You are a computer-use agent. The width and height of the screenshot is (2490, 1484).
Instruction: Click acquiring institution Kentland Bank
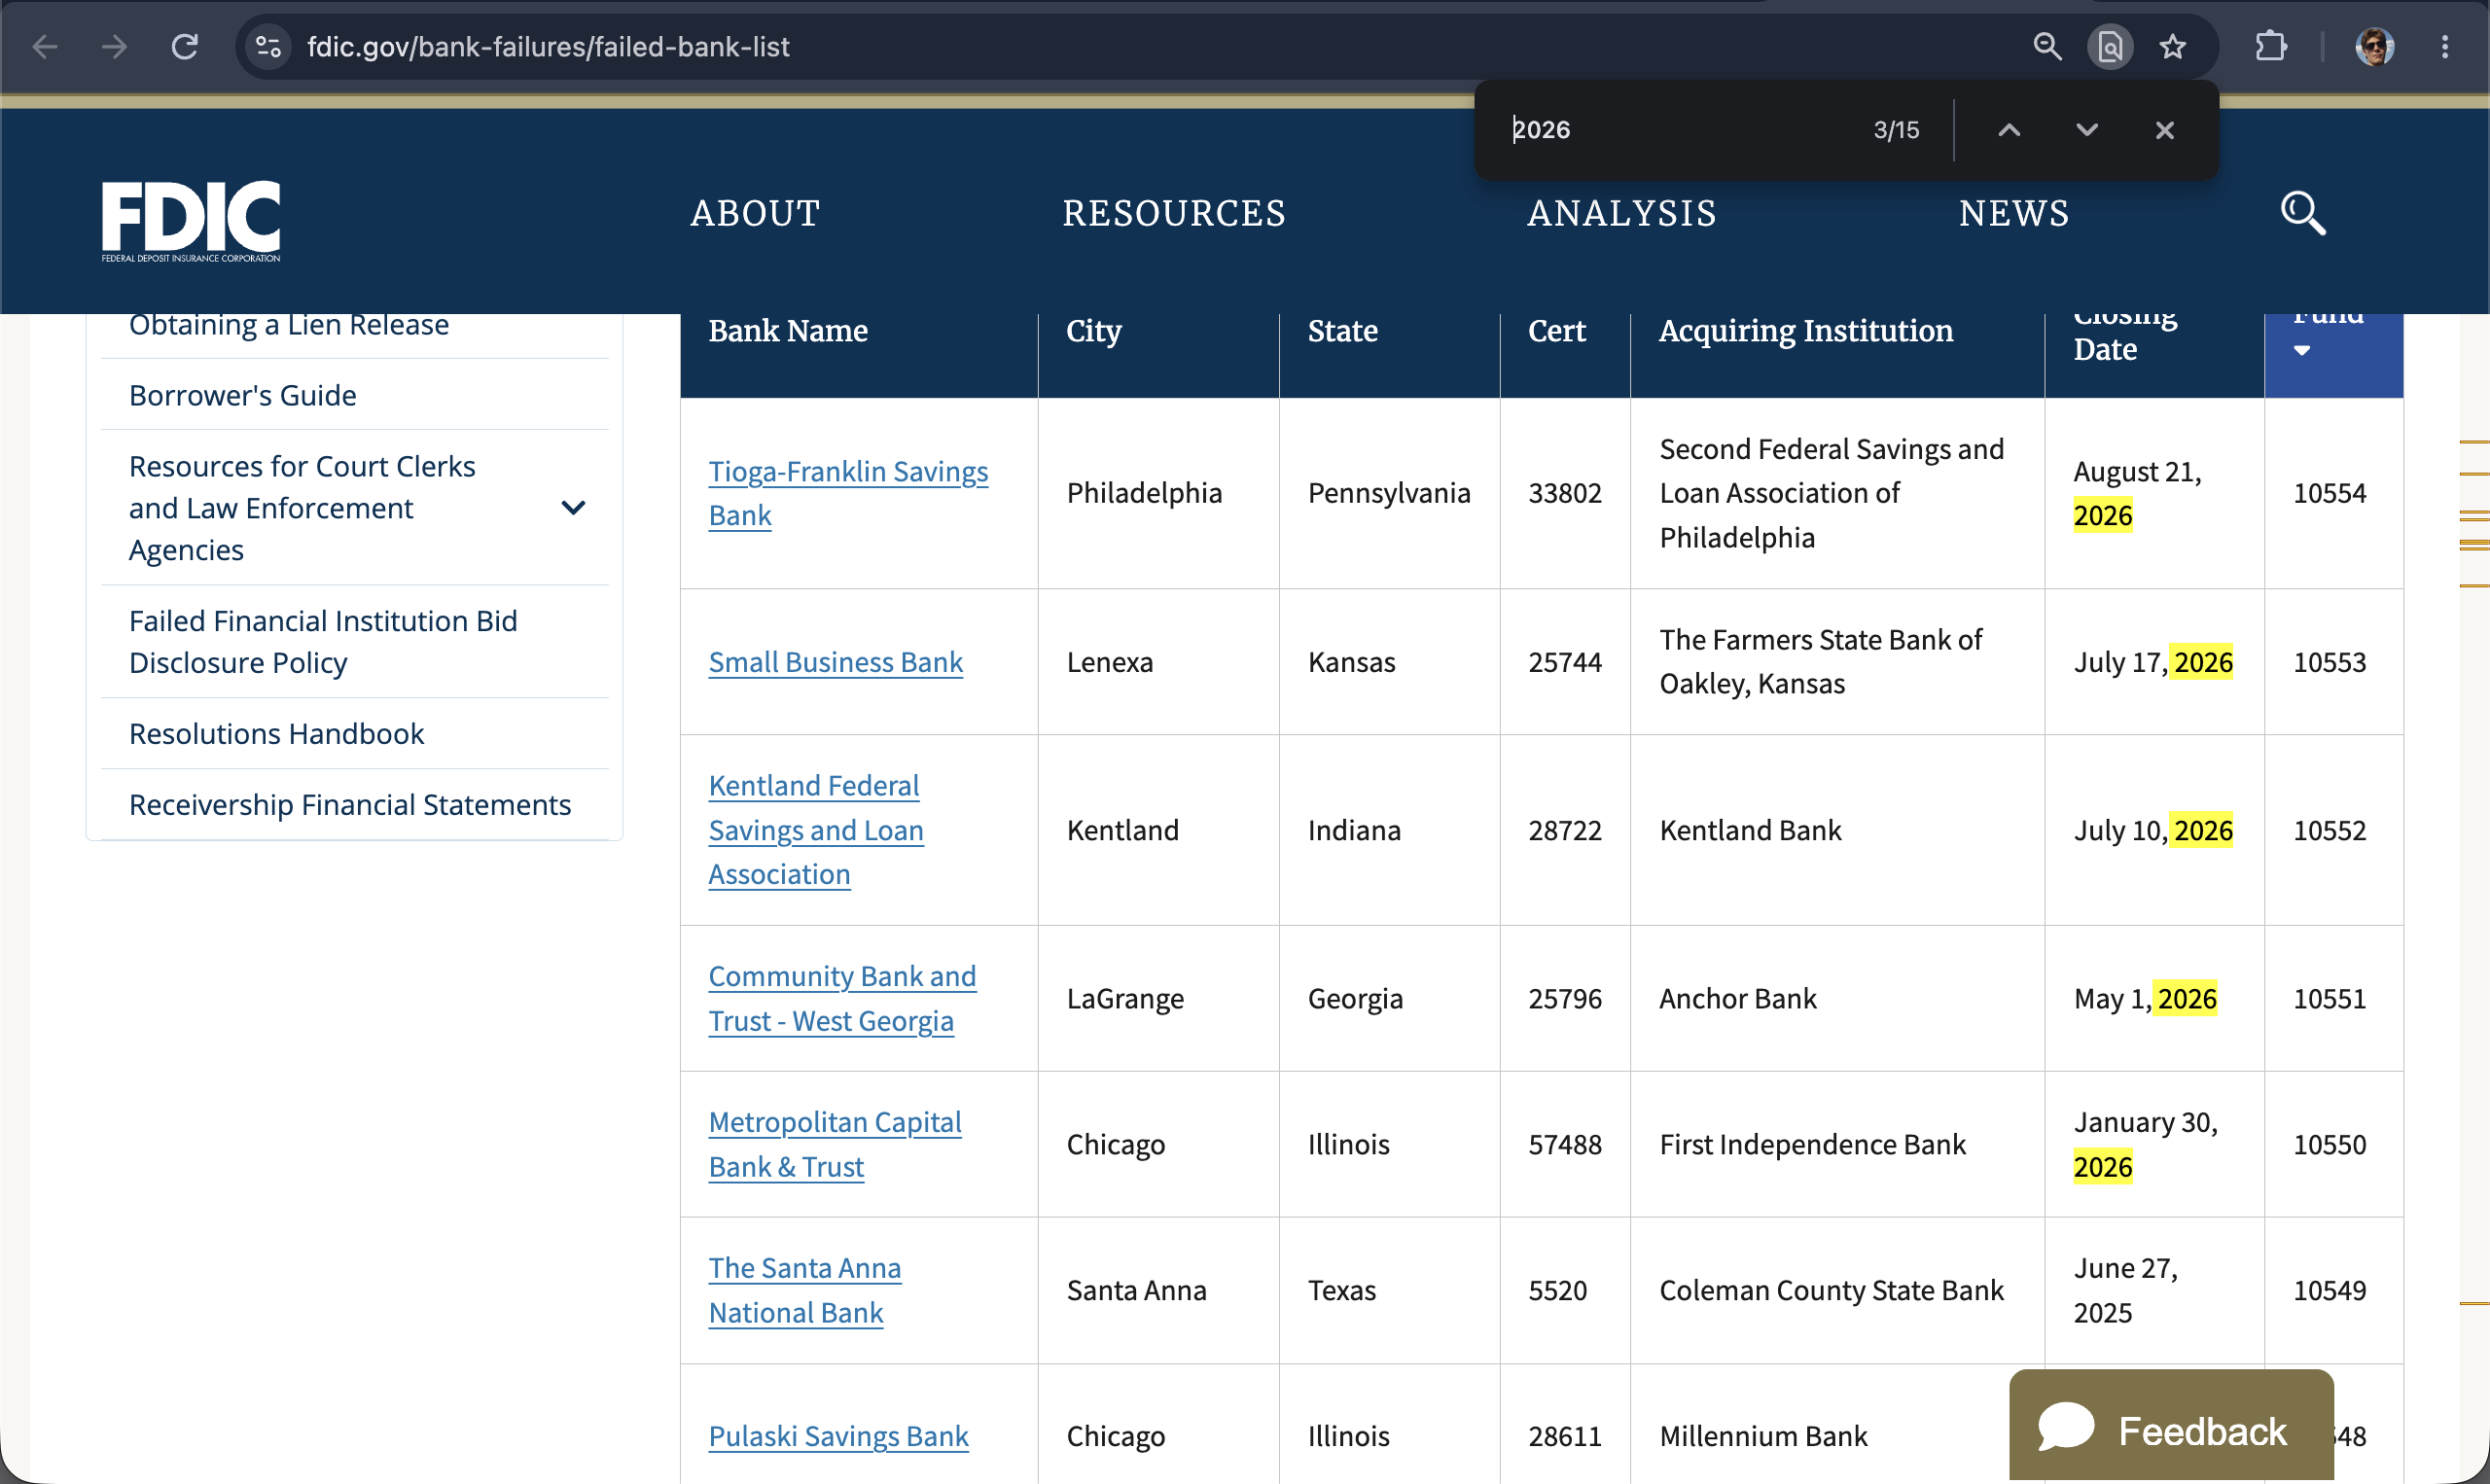click(x=1750, y=830)
